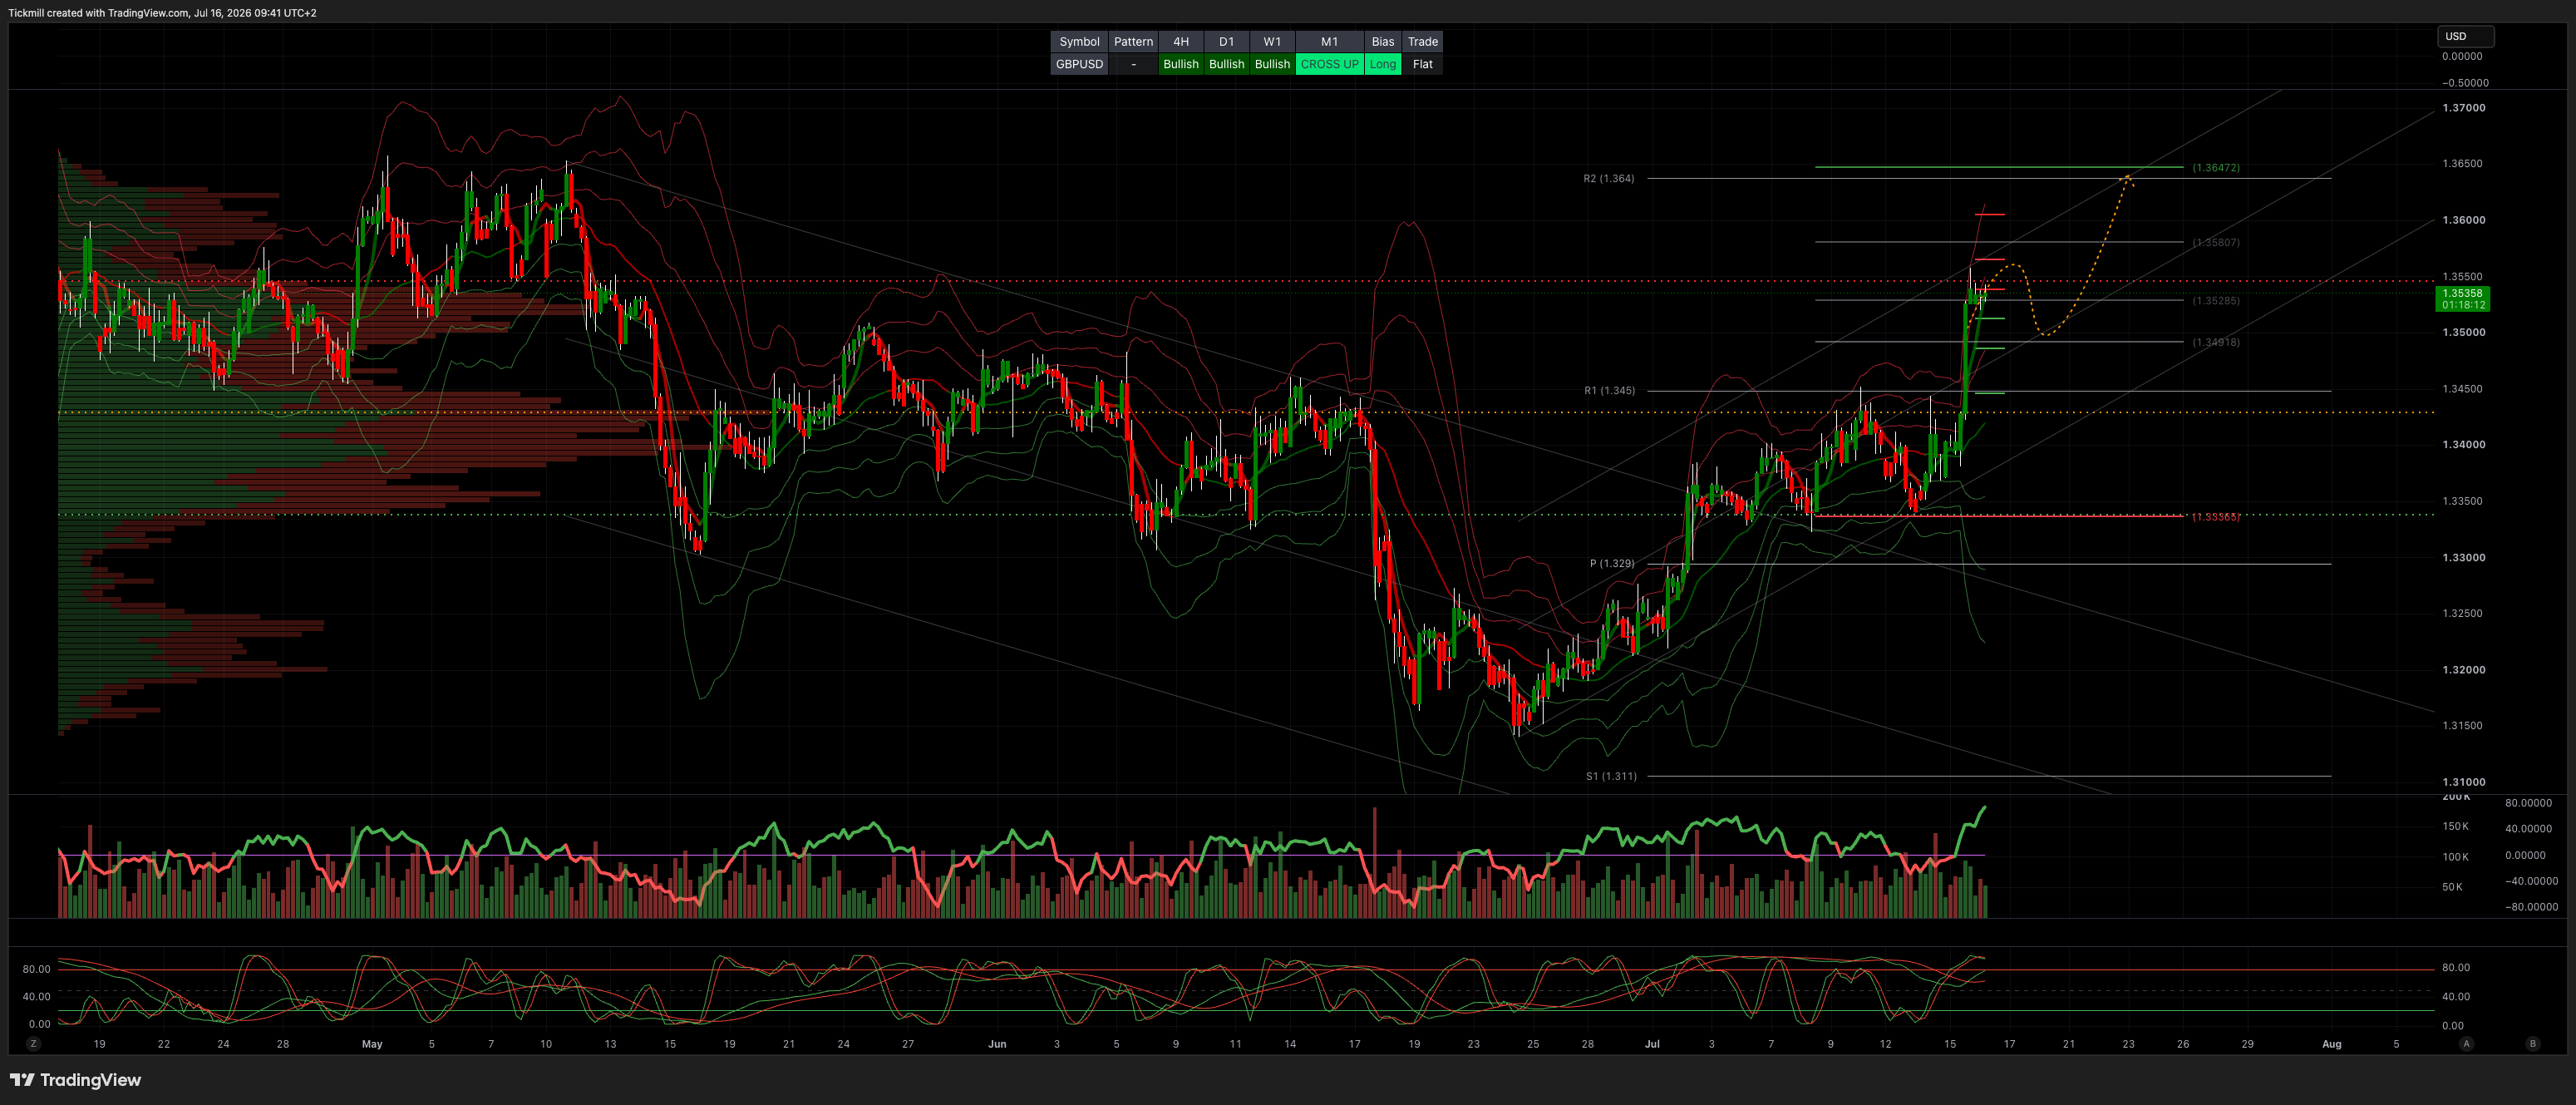Click the Long bias cell
The width and height of the screenshot is (2576, 1105).
pyautogui.click(x=1383, y=64)
